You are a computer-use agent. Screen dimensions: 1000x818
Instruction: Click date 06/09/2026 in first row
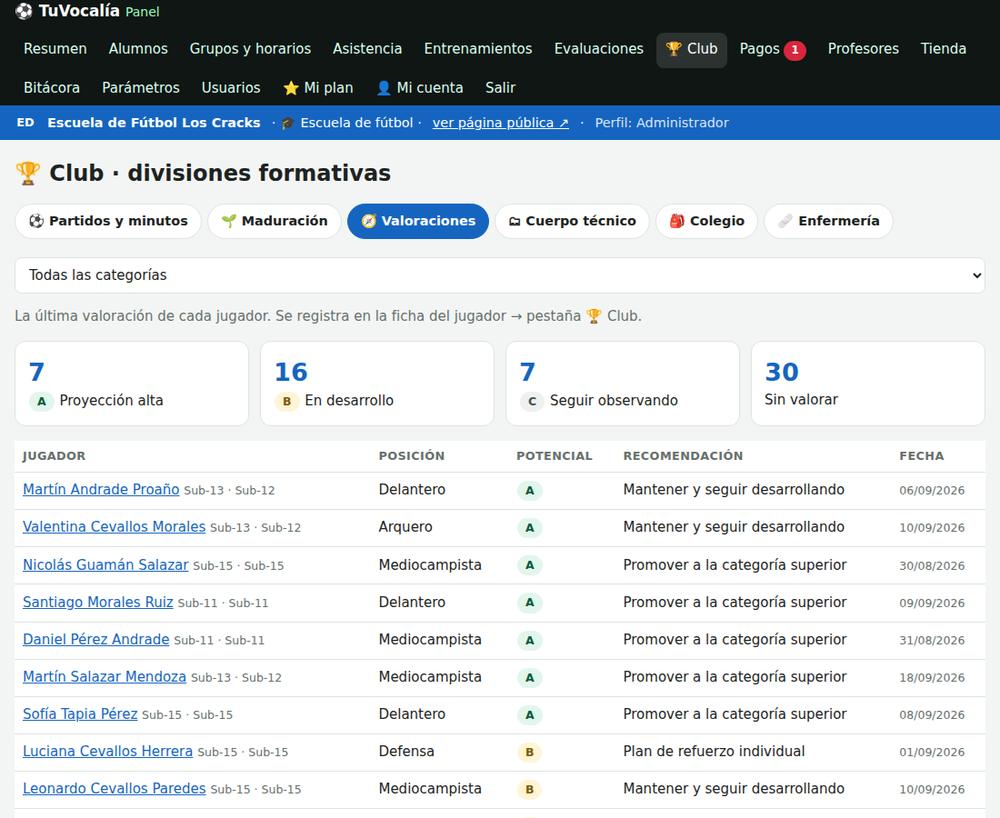click(932, 491)
